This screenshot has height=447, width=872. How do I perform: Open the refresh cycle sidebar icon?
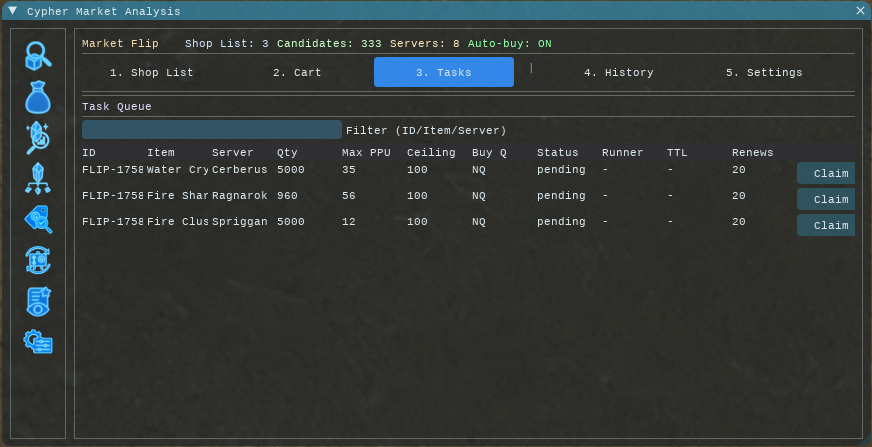pyautogui.click(x=38, y=260)
